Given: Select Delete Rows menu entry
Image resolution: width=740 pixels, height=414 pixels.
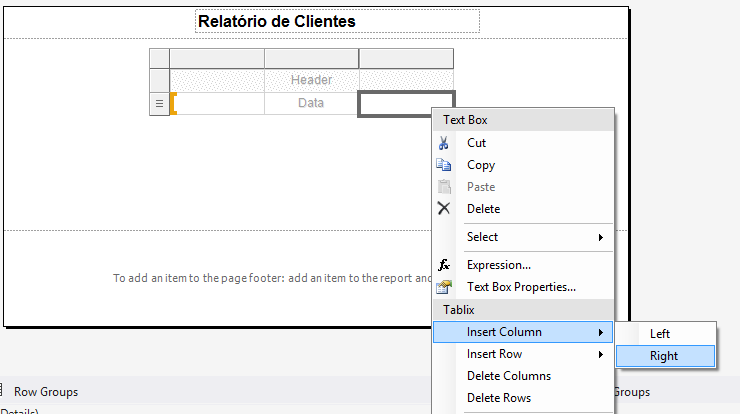Looking at the screenshot, I should (x=498, y=398).
